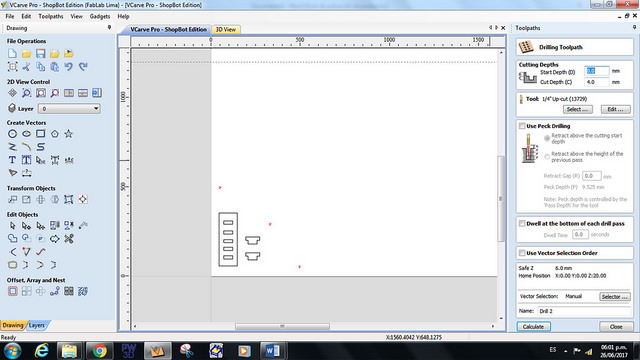
Task: Open an existing file via the first yellow folder icon
Action: (27, 53)
